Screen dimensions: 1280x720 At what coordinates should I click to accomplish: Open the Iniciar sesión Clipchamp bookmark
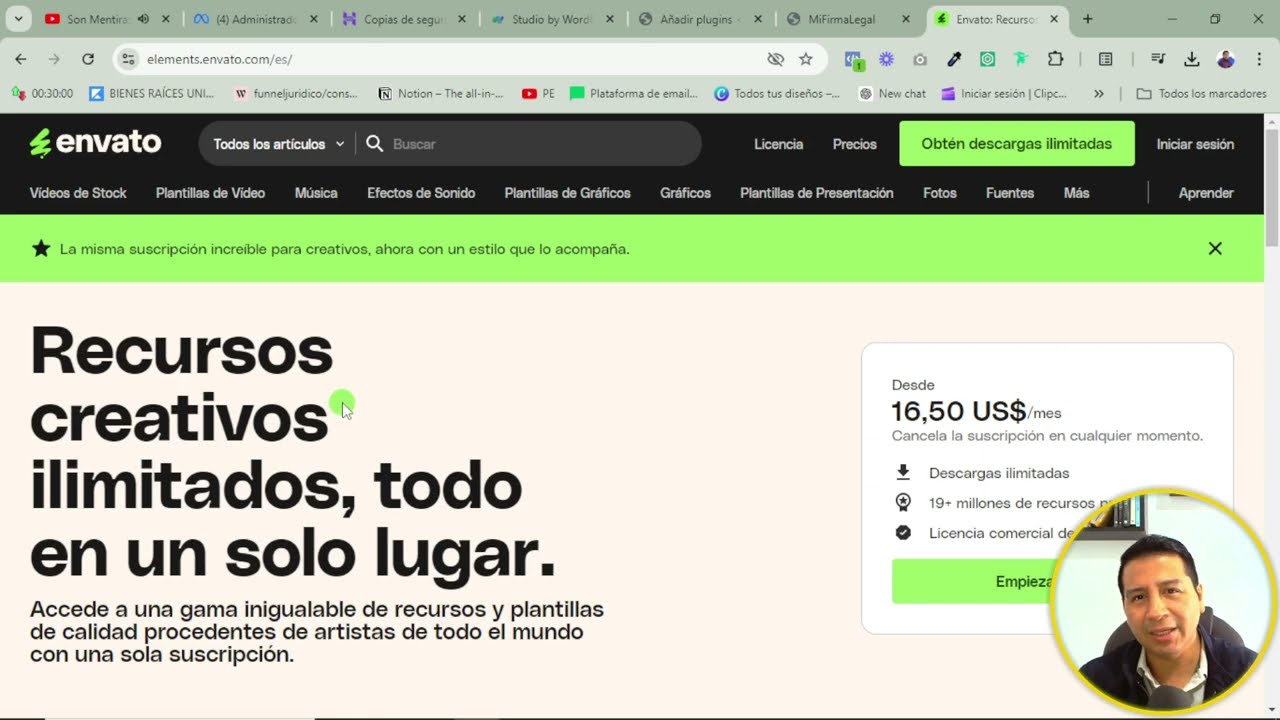click(1004, 94)
